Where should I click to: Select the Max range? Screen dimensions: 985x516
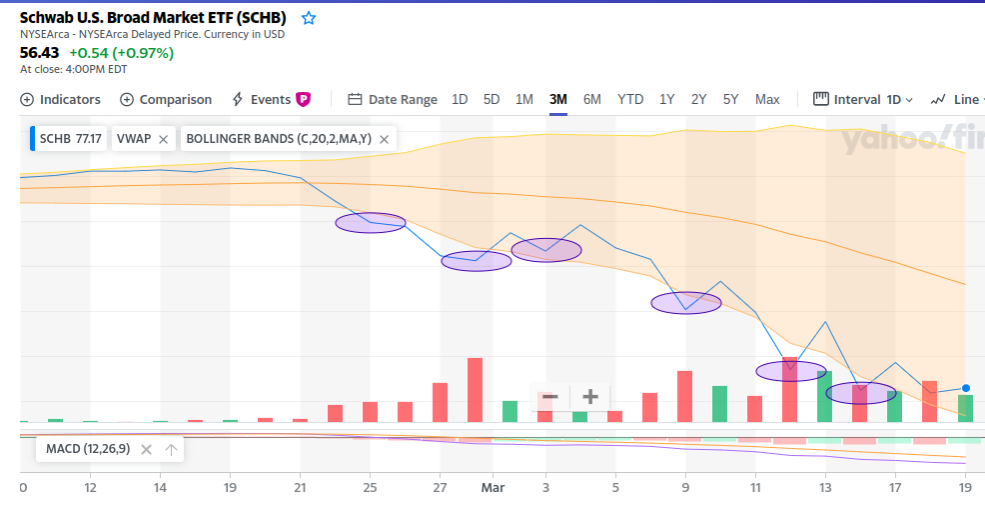pyautogui.click(x=767, y=99)
